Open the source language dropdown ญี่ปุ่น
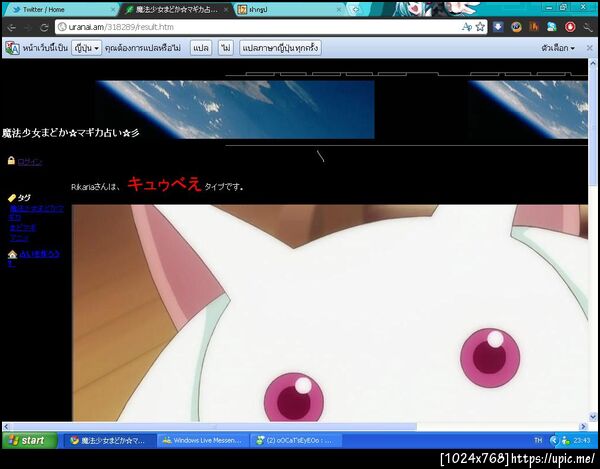 pos(86,48)
